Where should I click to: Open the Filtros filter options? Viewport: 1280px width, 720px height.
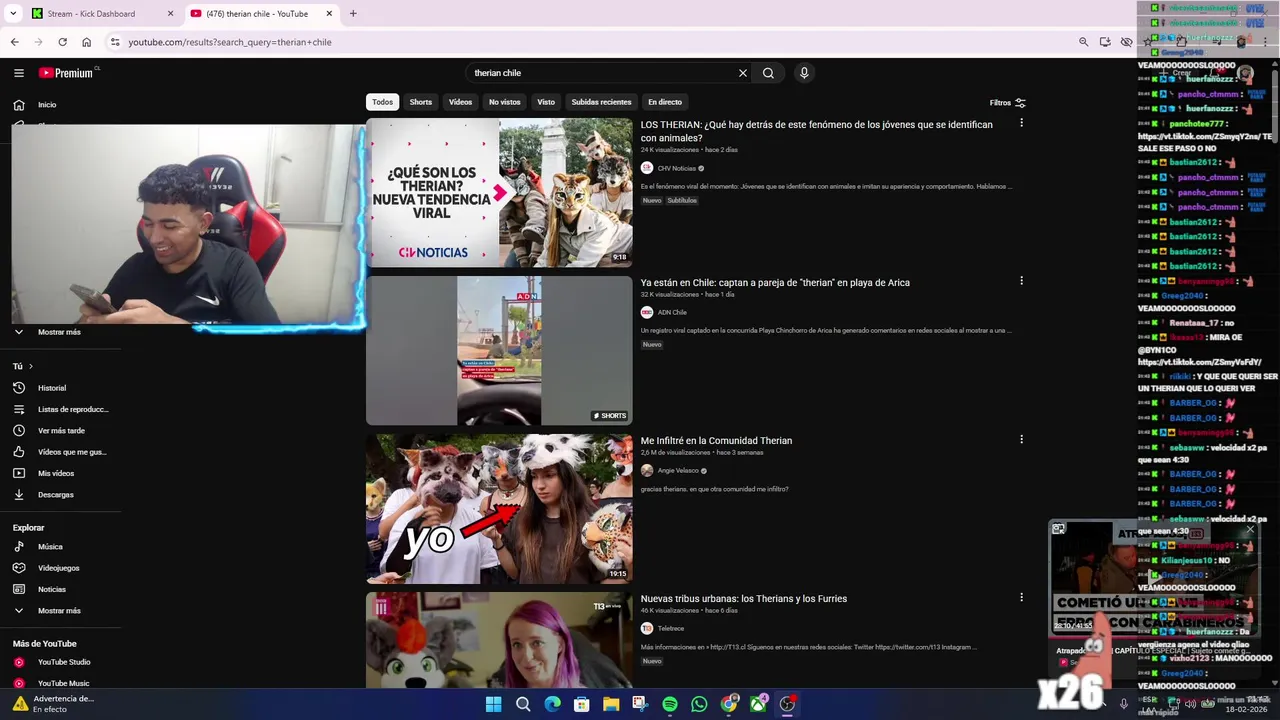pos(1008,103)
